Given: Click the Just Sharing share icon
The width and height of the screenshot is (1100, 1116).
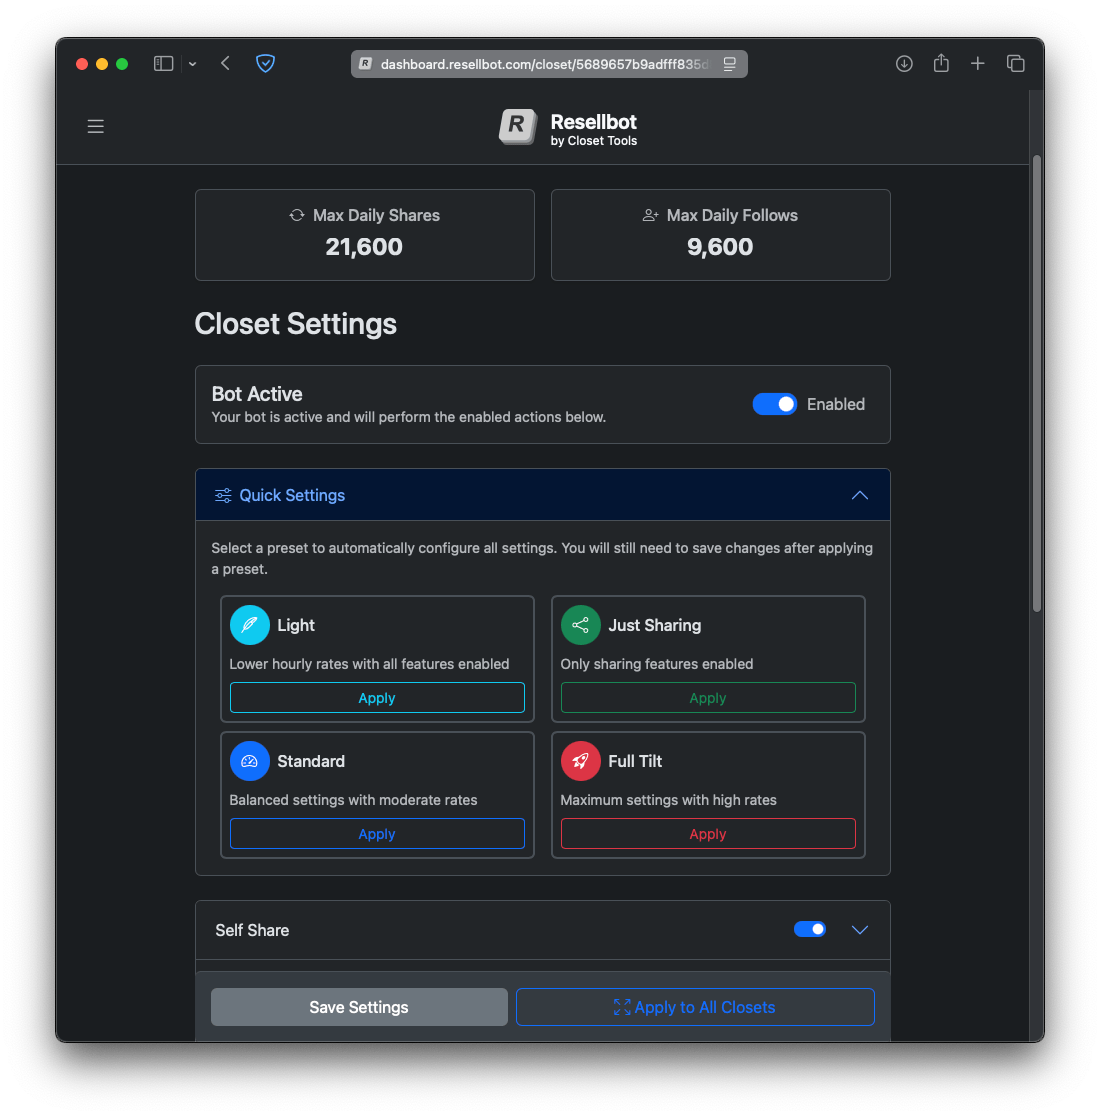Looking at the screenshot, I should point(581,625).
